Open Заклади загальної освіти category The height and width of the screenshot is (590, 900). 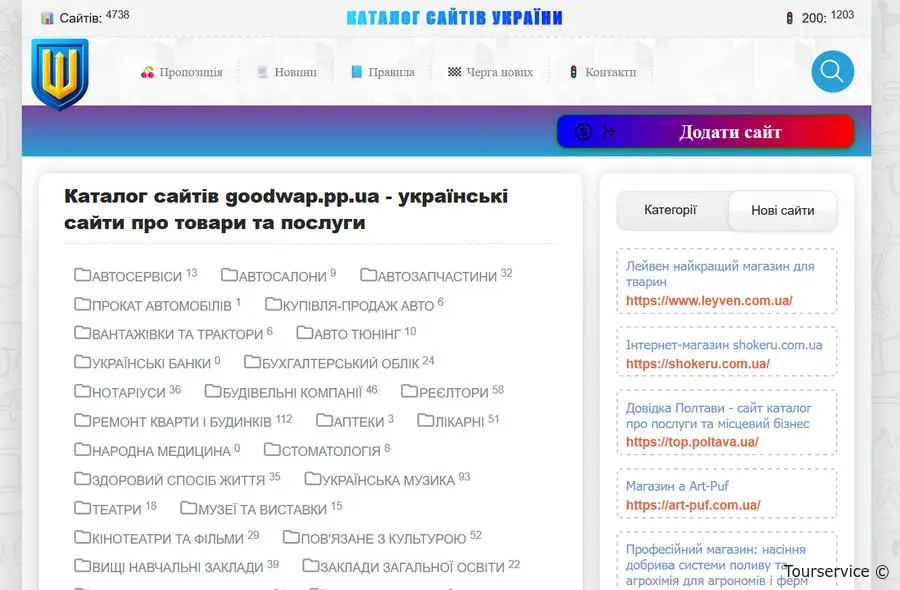(x=411, y=566)
